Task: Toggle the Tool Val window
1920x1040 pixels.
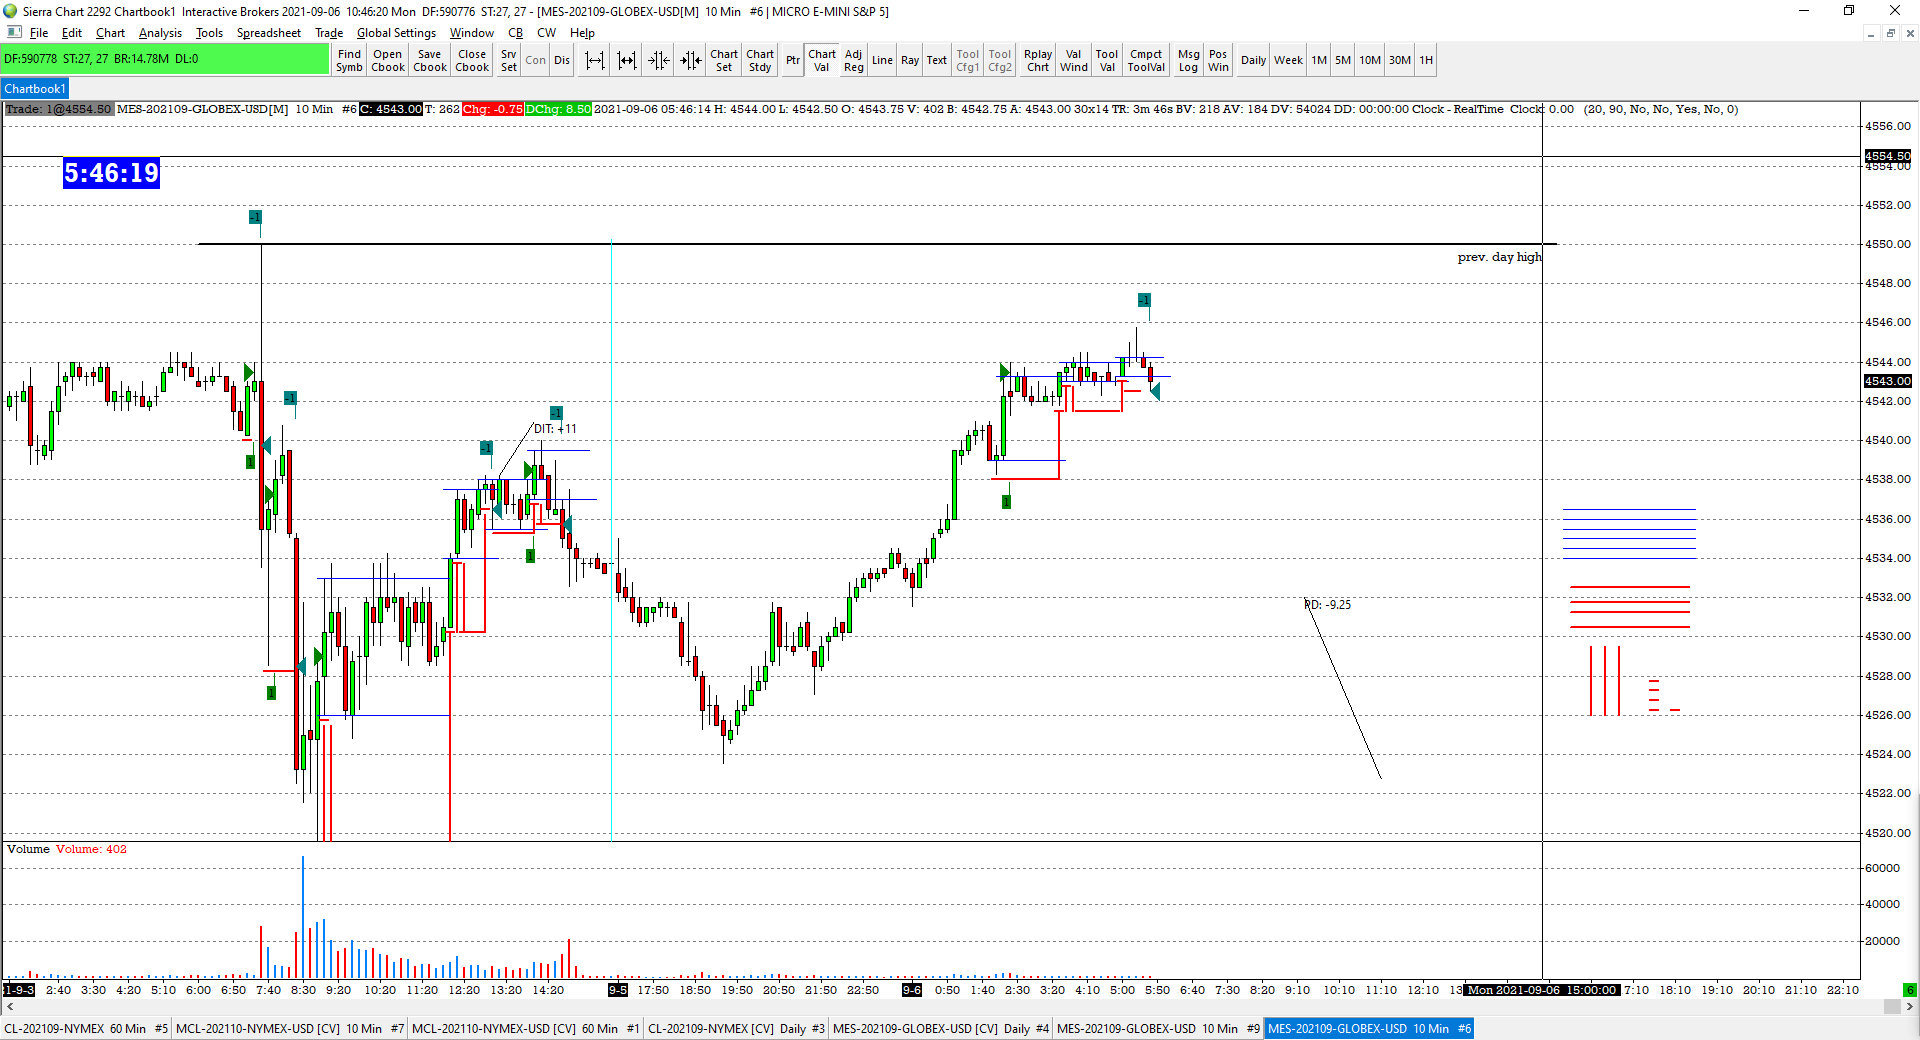Action: [x=1107, y=61]
